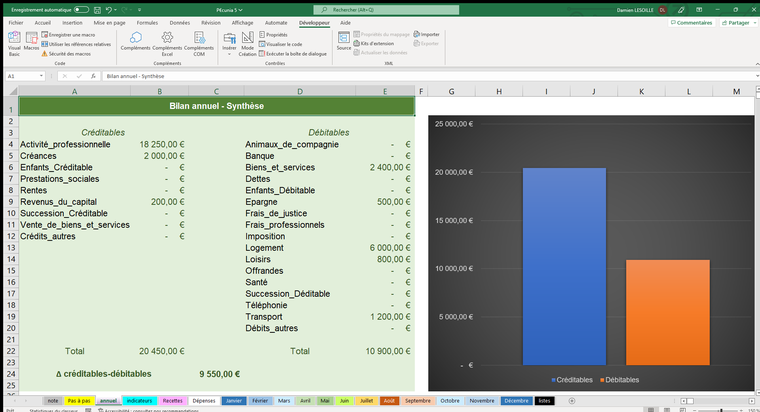Switch to the Dépenses sheet tab
The height and width of the screenshot is (412, 760).
click(x=204, y=400)
